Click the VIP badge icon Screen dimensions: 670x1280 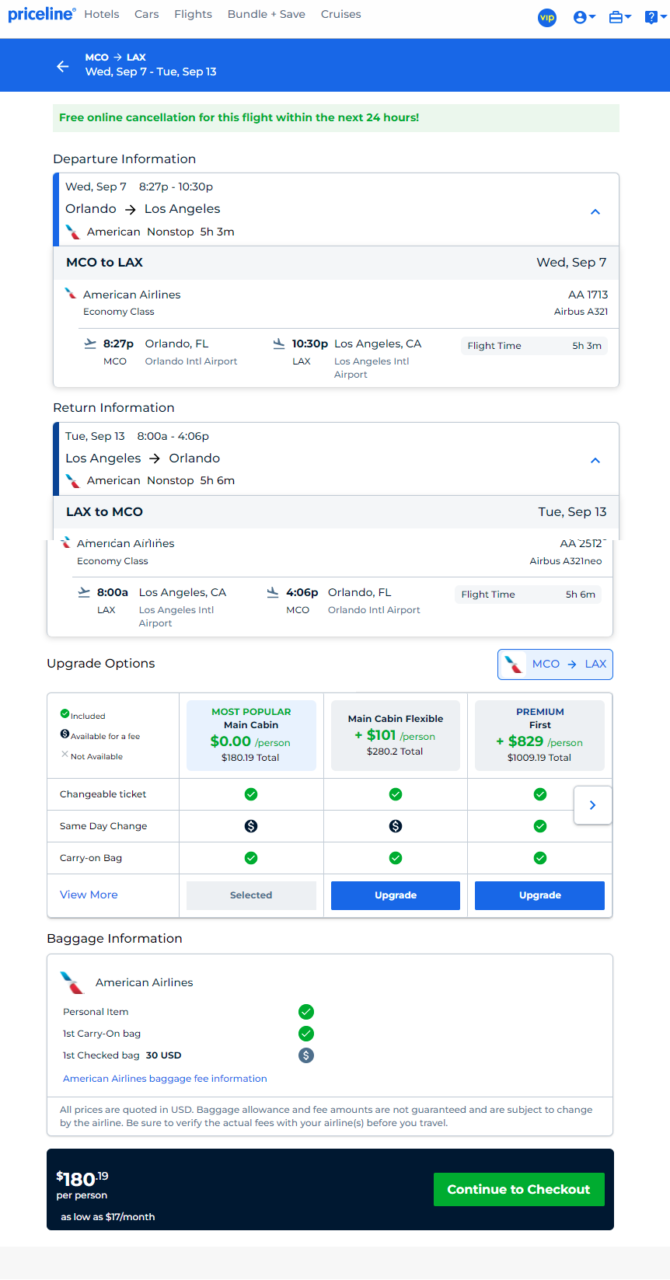point(547,17)
